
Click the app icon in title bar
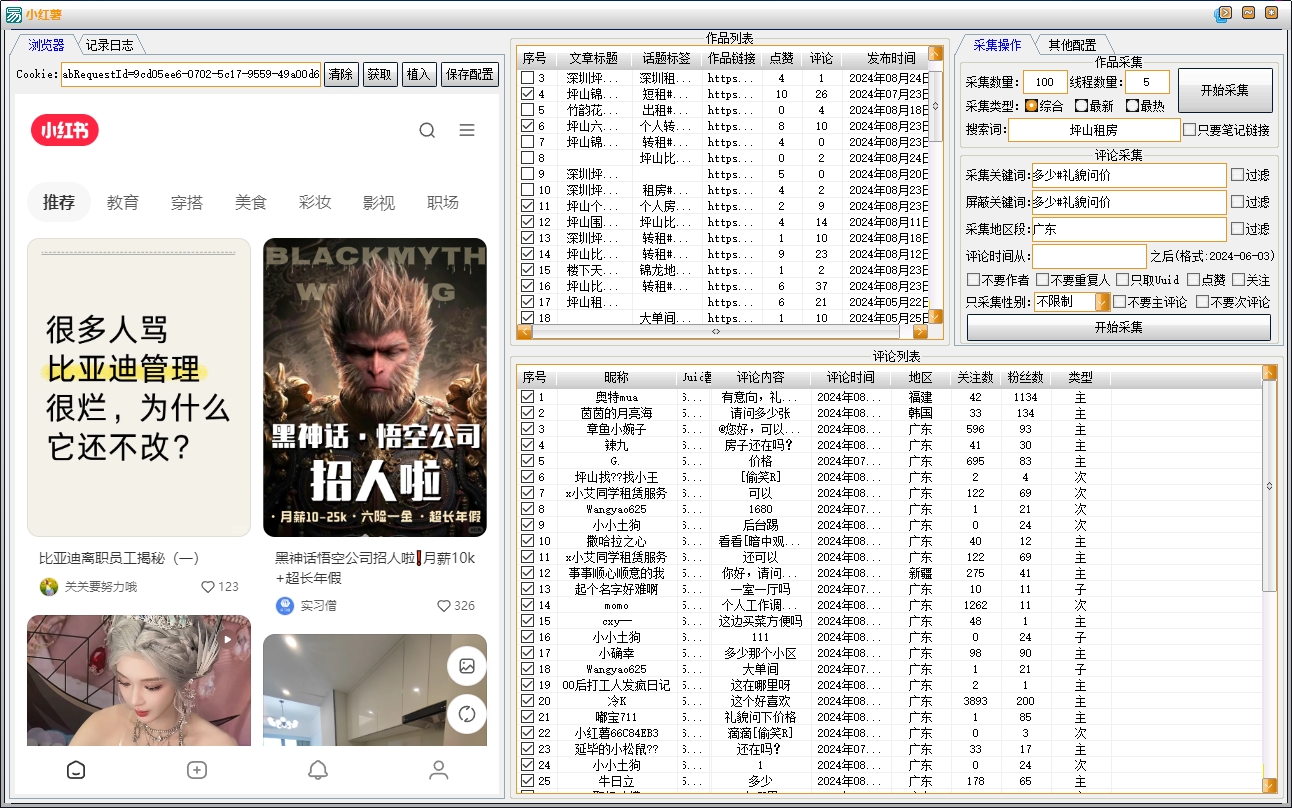[14, 14]
